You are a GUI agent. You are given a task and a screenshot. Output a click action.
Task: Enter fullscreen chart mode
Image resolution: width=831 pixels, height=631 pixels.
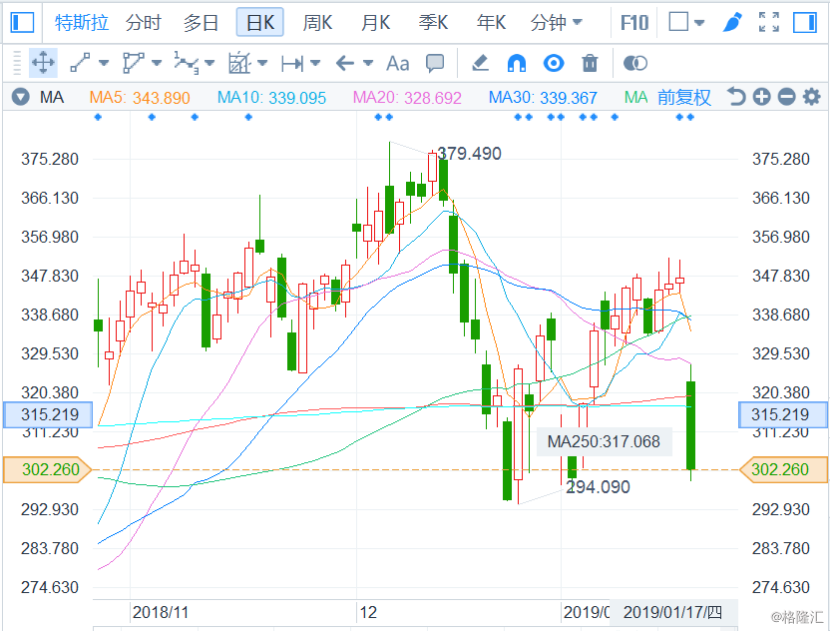[768, 22]
